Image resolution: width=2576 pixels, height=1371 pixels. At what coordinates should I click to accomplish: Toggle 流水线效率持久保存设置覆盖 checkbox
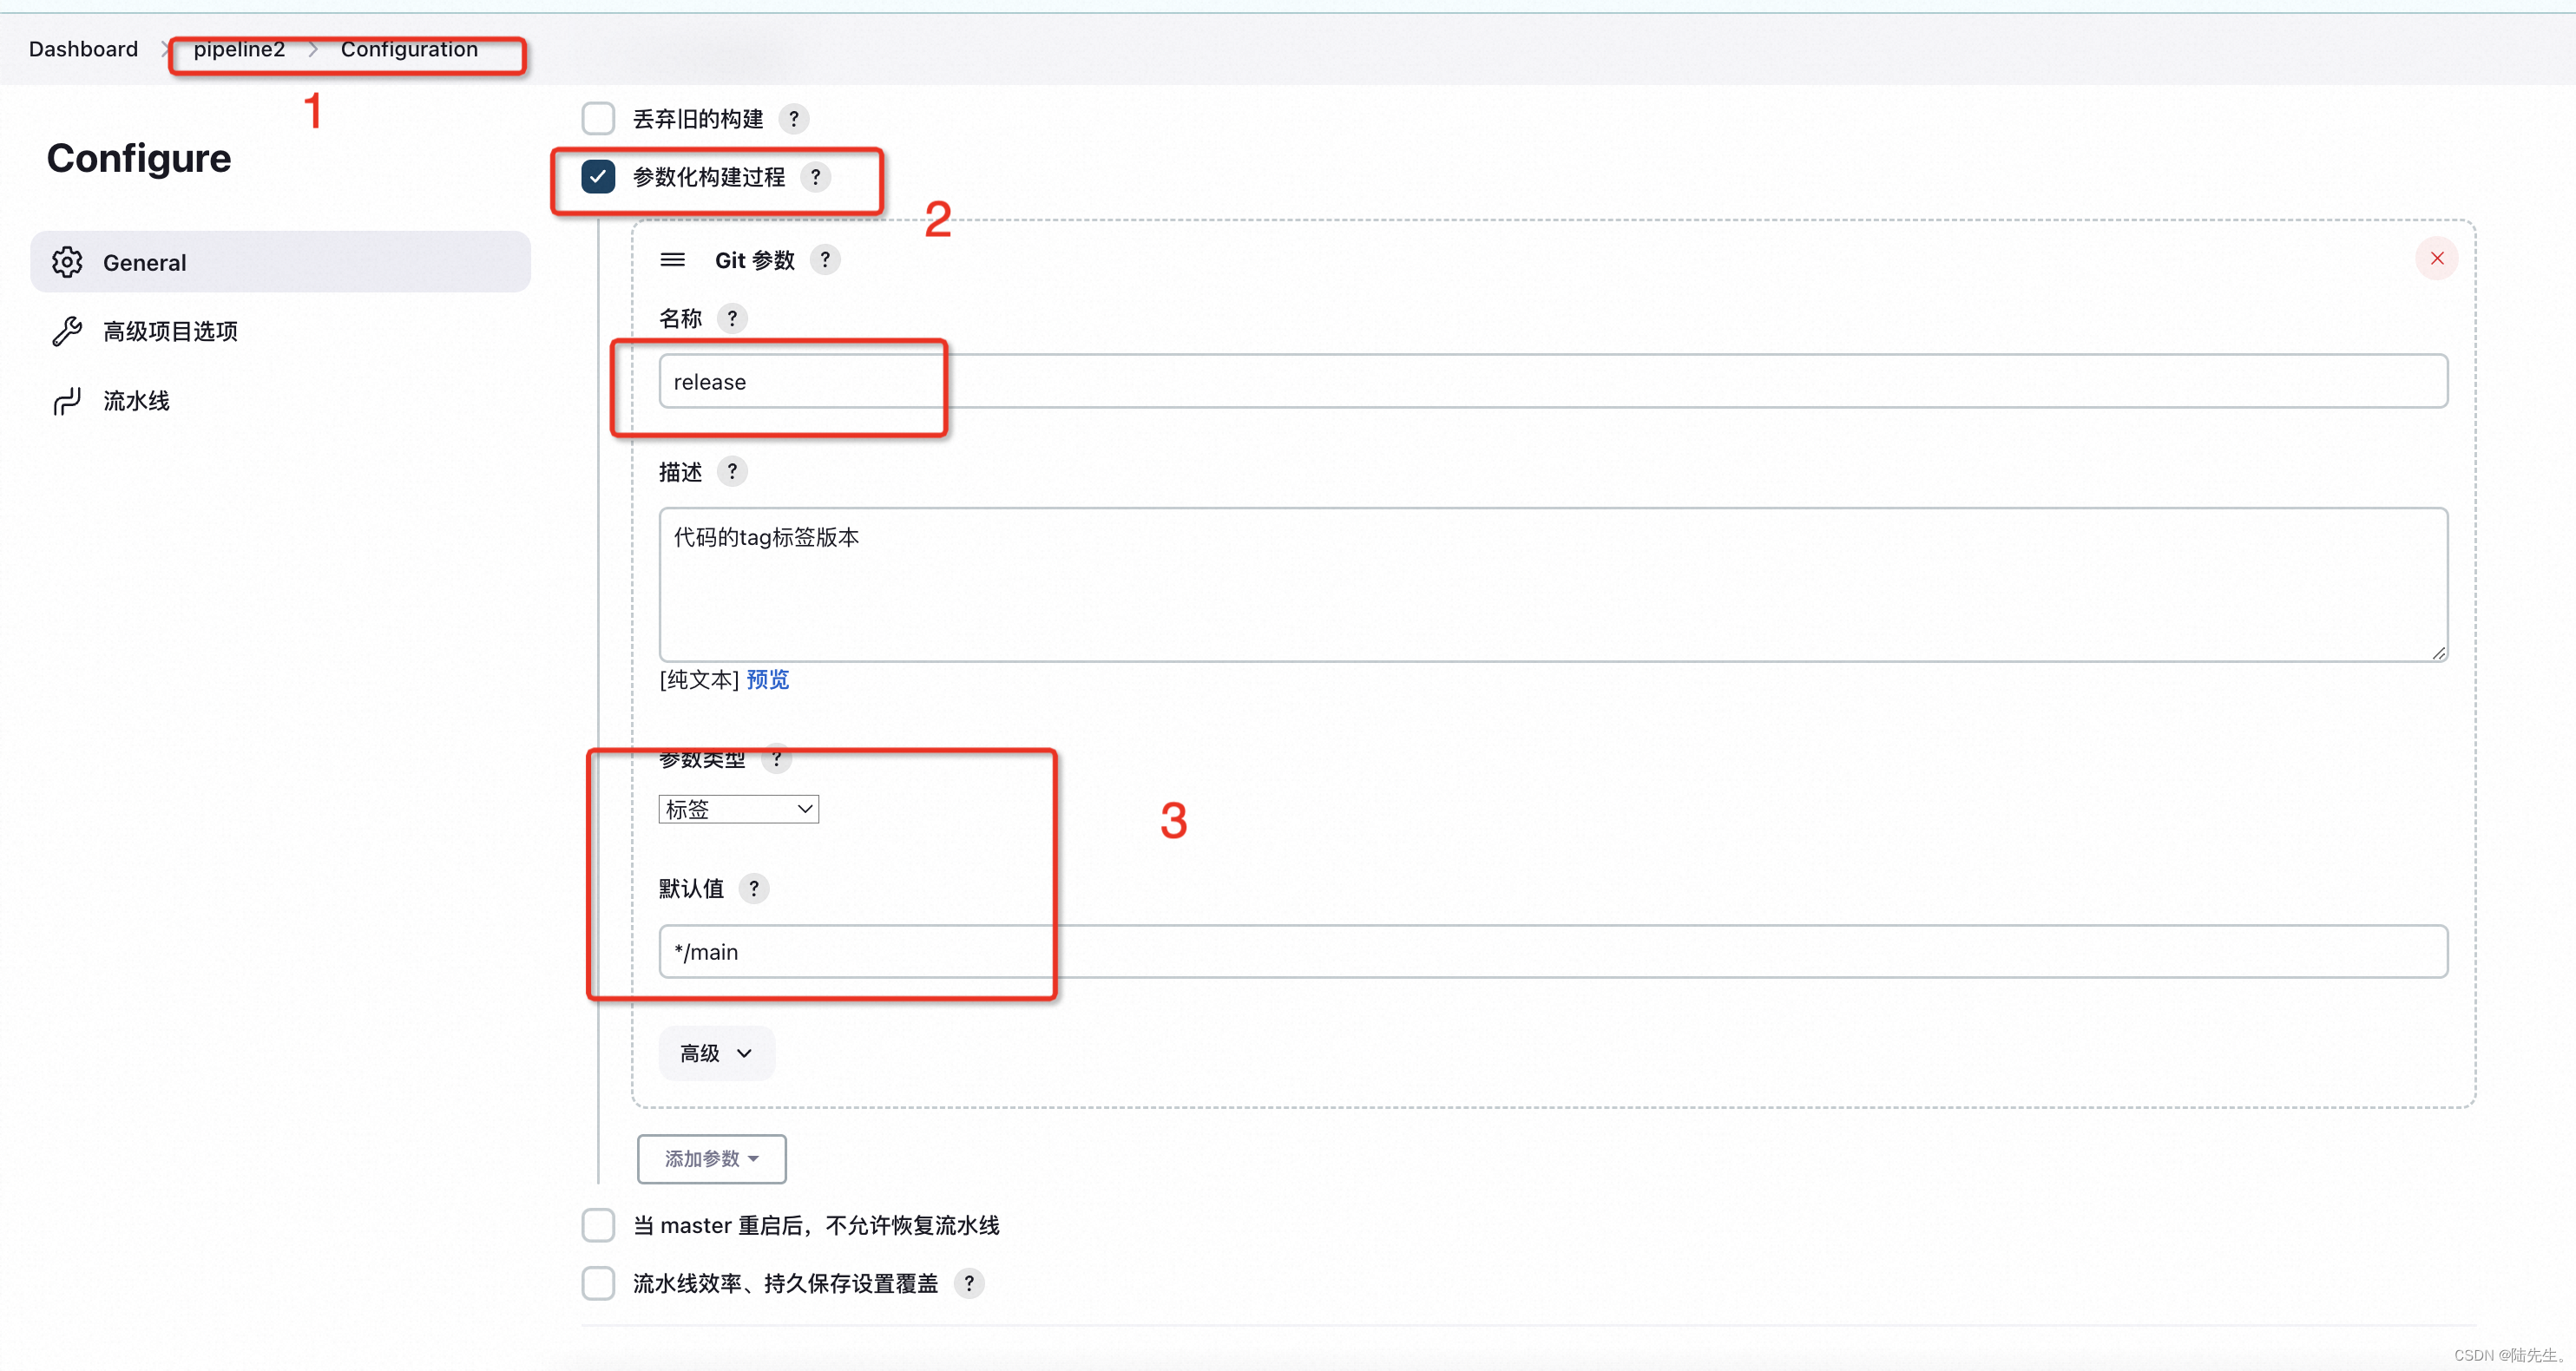[x=598, y=1282]
